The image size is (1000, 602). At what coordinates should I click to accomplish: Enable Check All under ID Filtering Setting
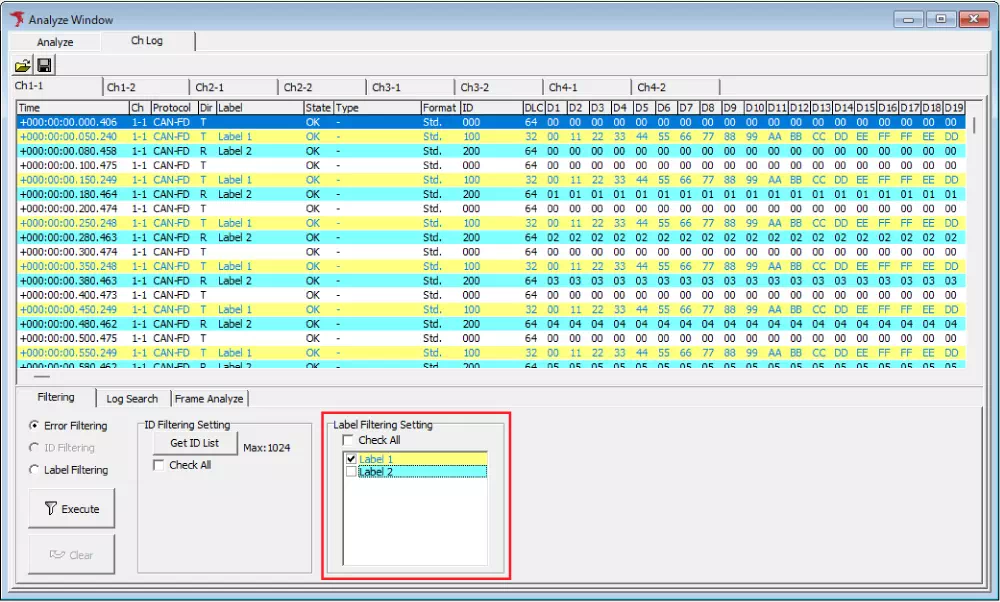pos(158,464)
